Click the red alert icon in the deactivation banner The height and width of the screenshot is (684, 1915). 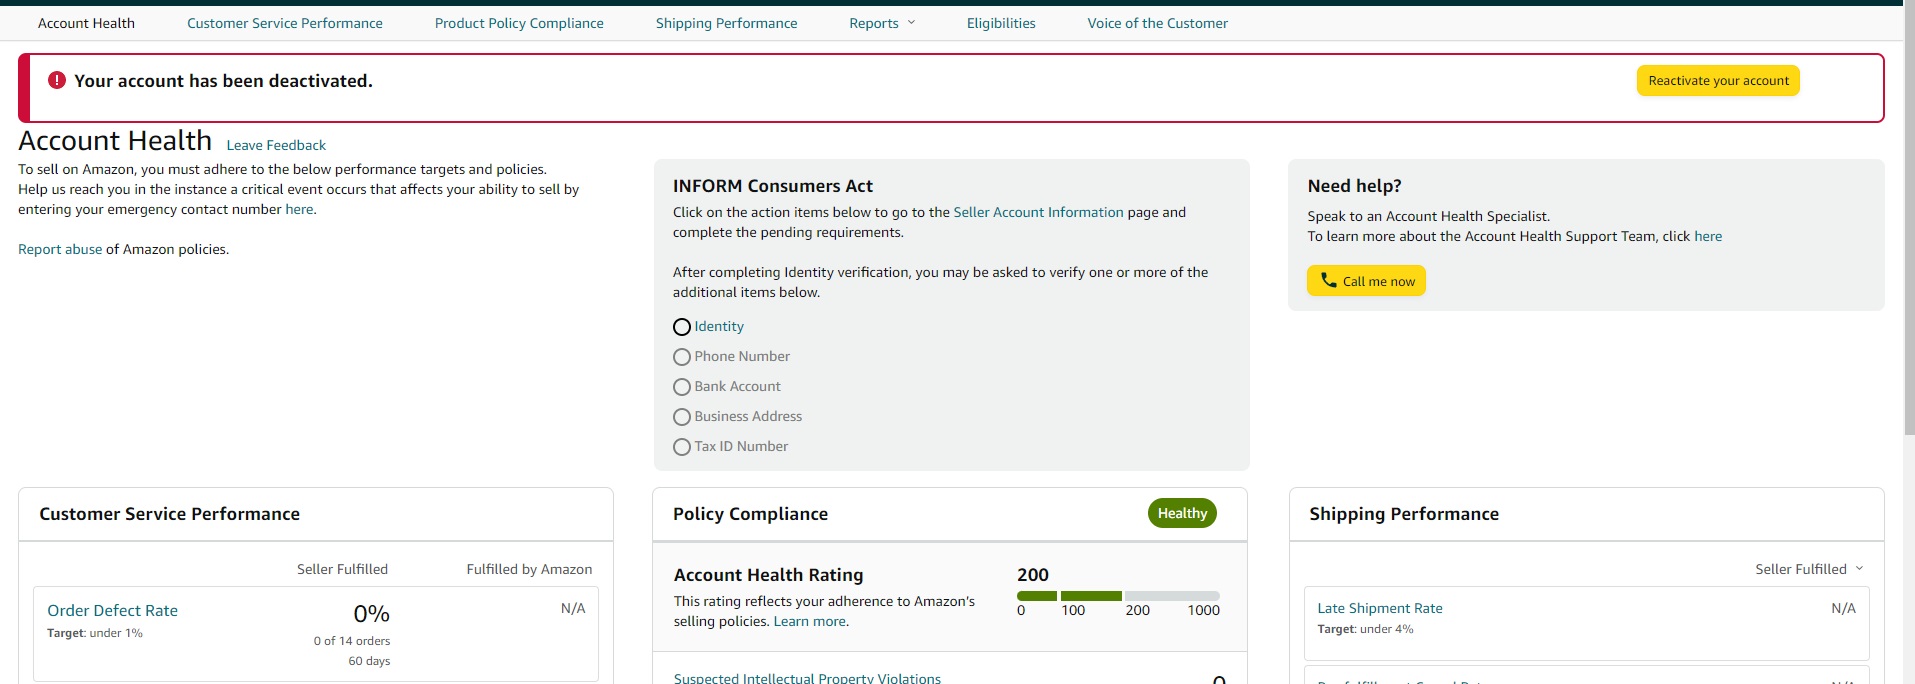coord(57,80)
